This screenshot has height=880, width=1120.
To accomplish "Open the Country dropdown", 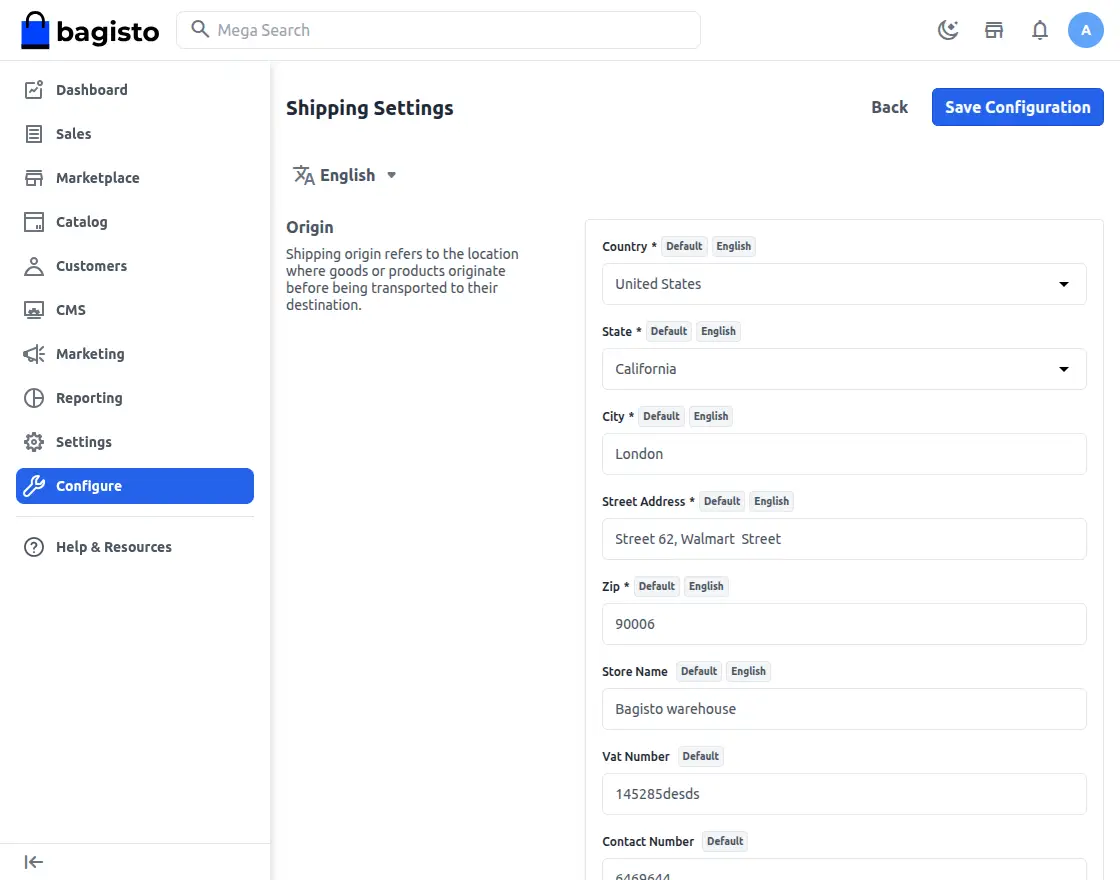I will pyautogui.click(x=844, y=284).
